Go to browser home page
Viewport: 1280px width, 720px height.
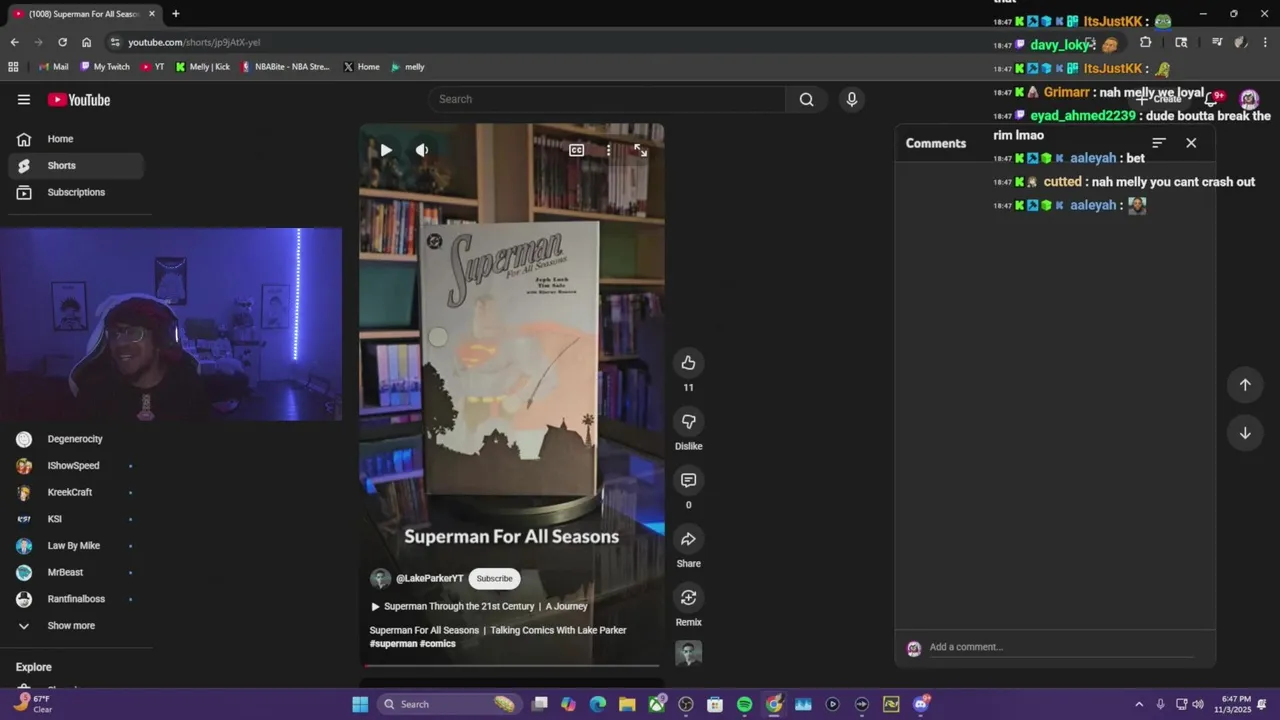tap(87, 42)
